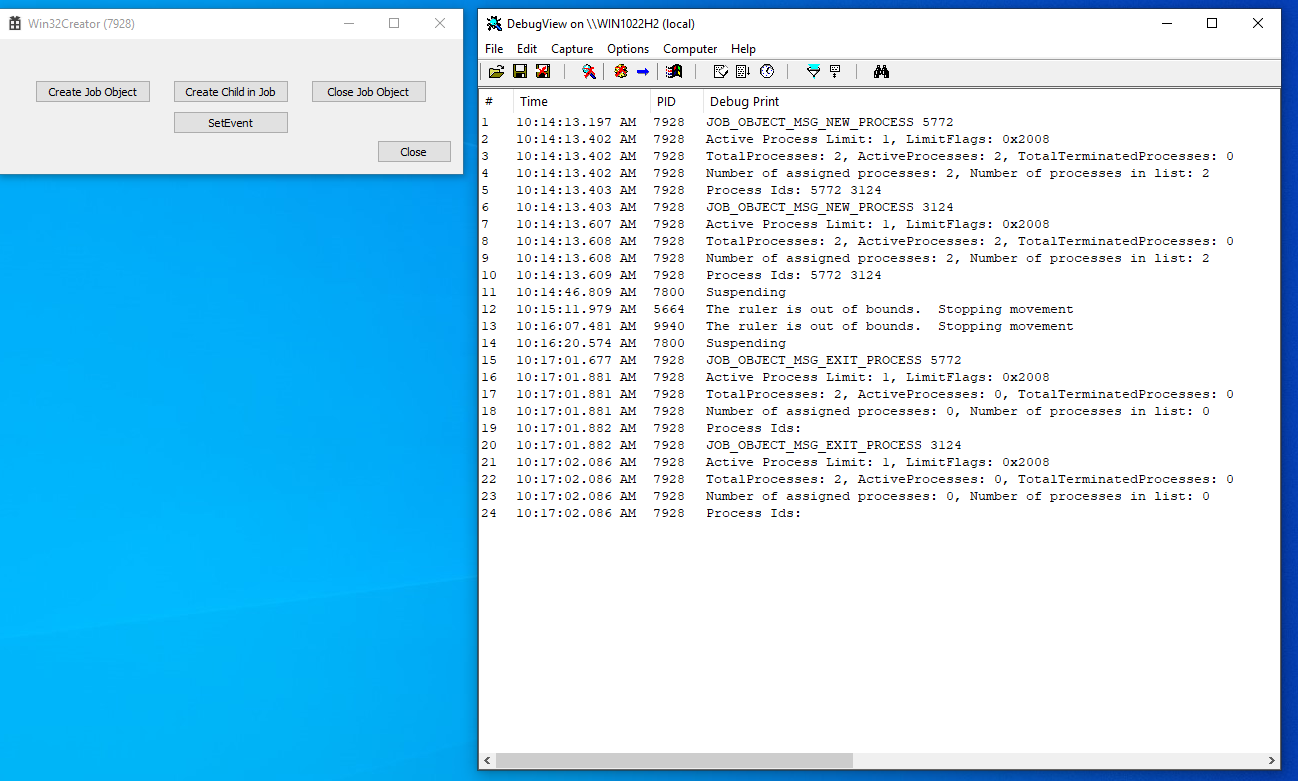Image resolution: width=1298 pixels, height=781 pixels.
Task: Click the Win32Creator title bar icon
Action: tap(15, 23)
